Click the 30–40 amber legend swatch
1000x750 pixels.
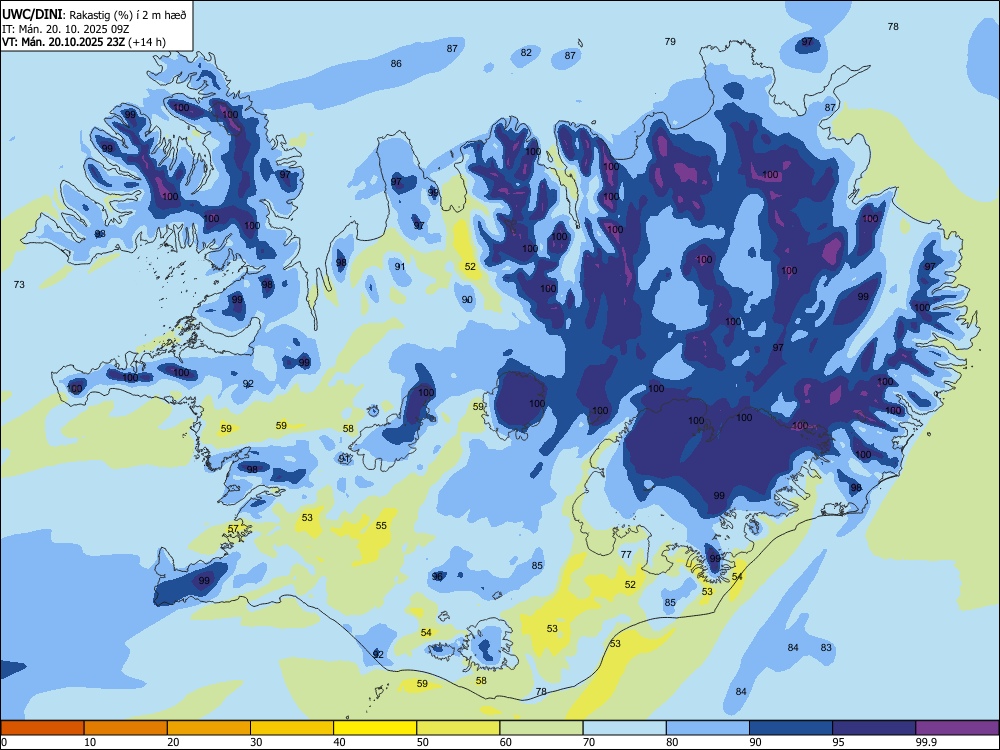pyautogui.click(x=292, y=728)
